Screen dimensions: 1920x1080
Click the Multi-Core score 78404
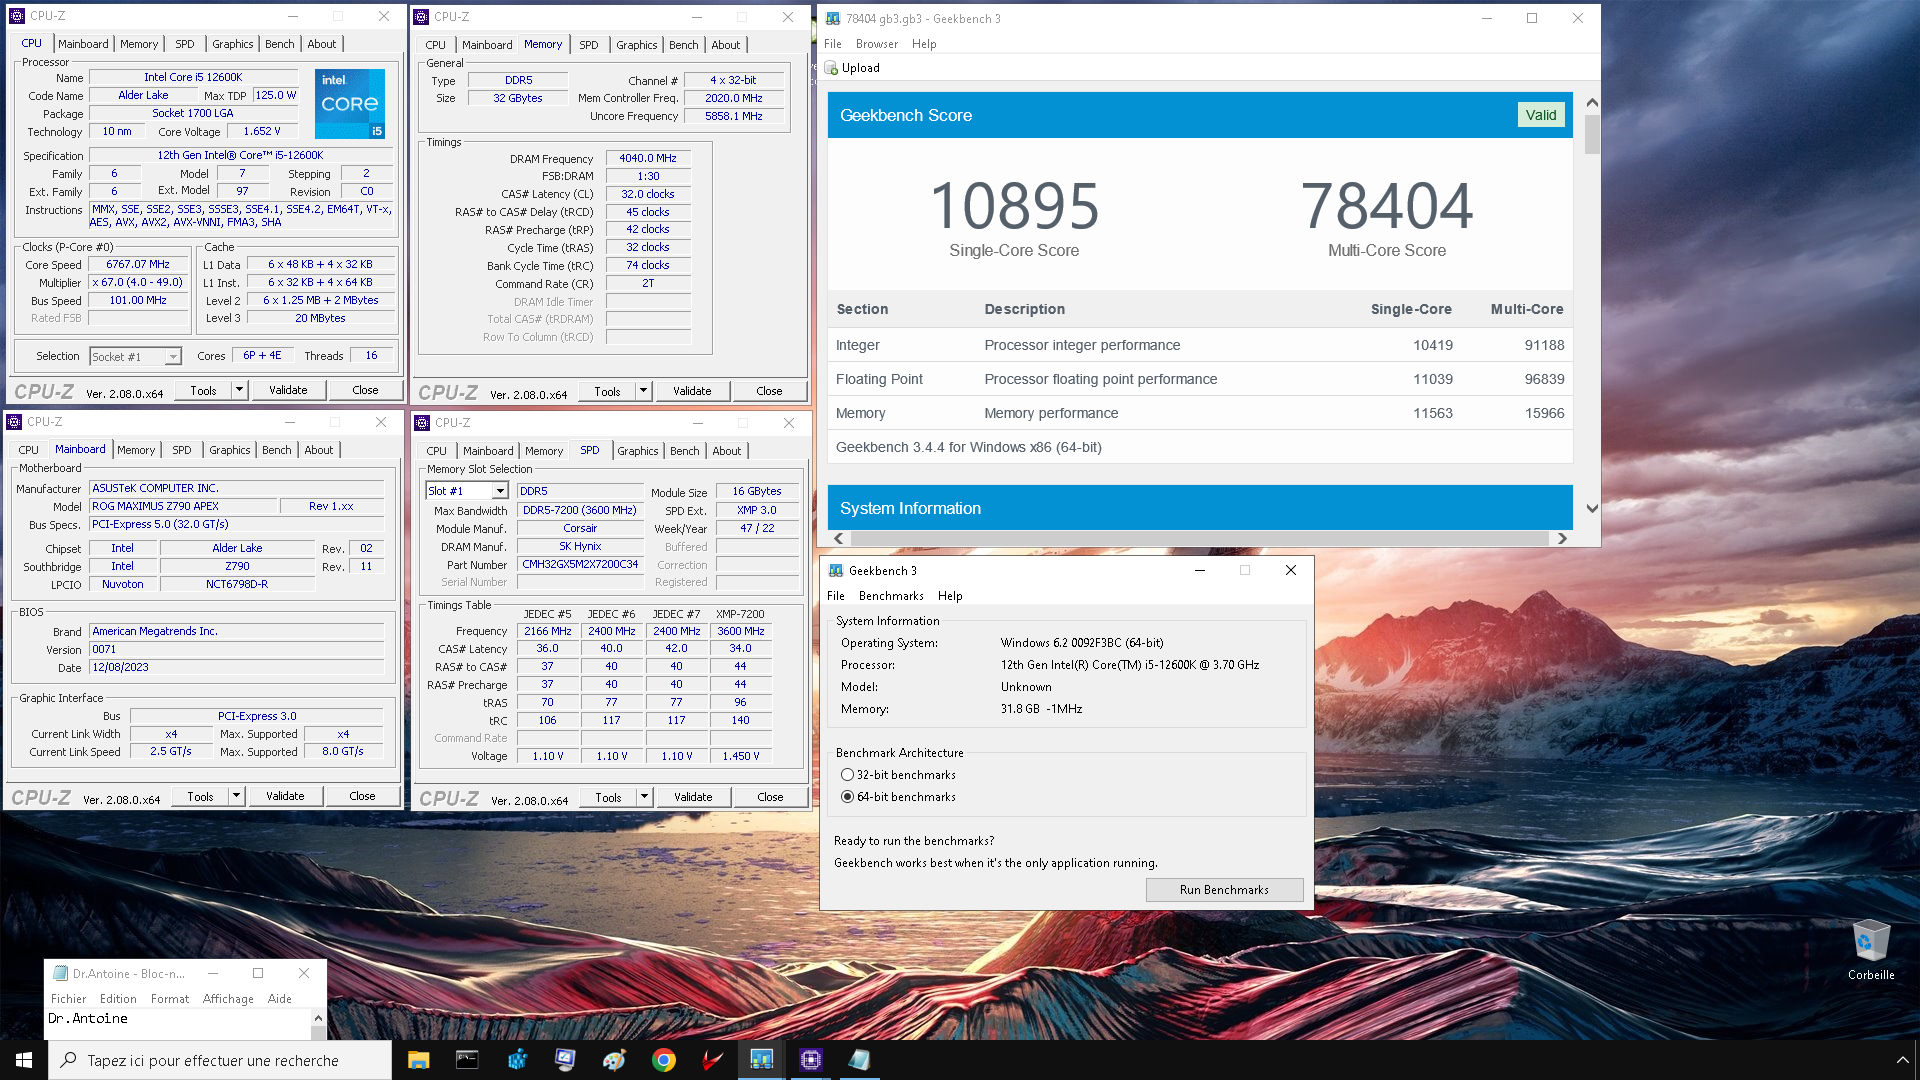click(x=1386, y=205)
